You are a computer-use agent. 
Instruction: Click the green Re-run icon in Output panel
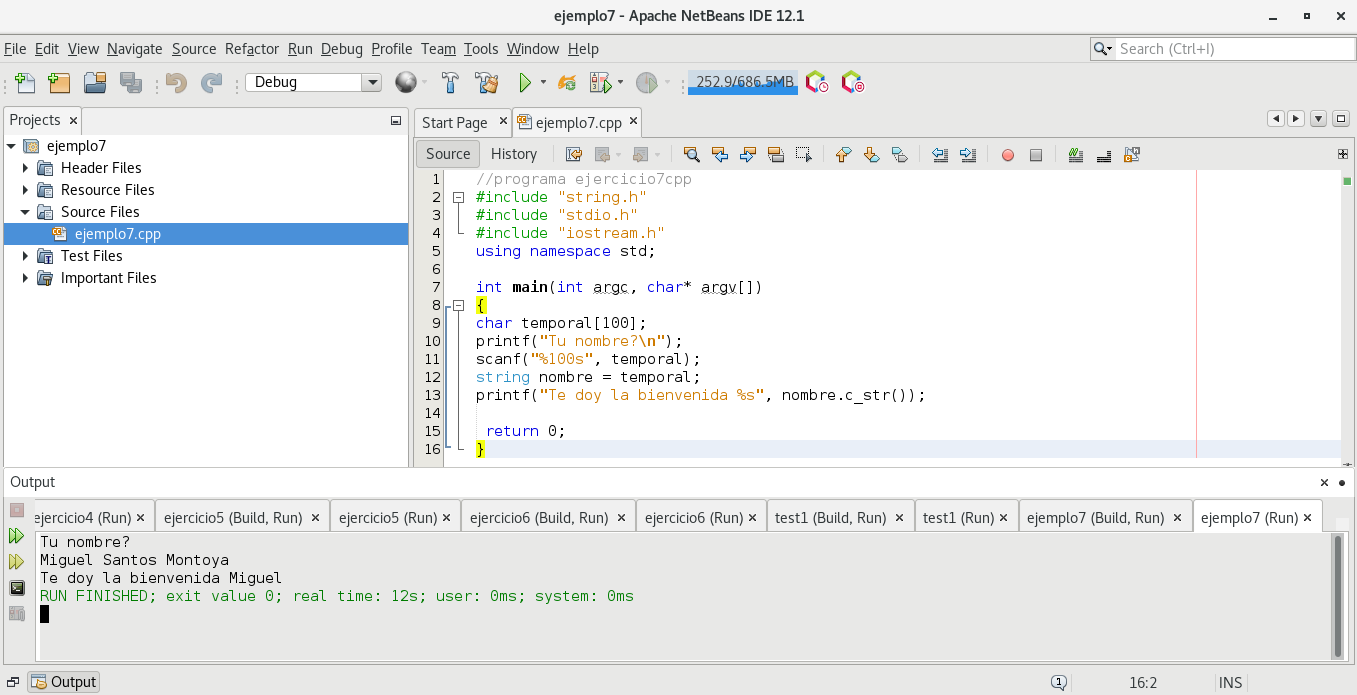17,536
